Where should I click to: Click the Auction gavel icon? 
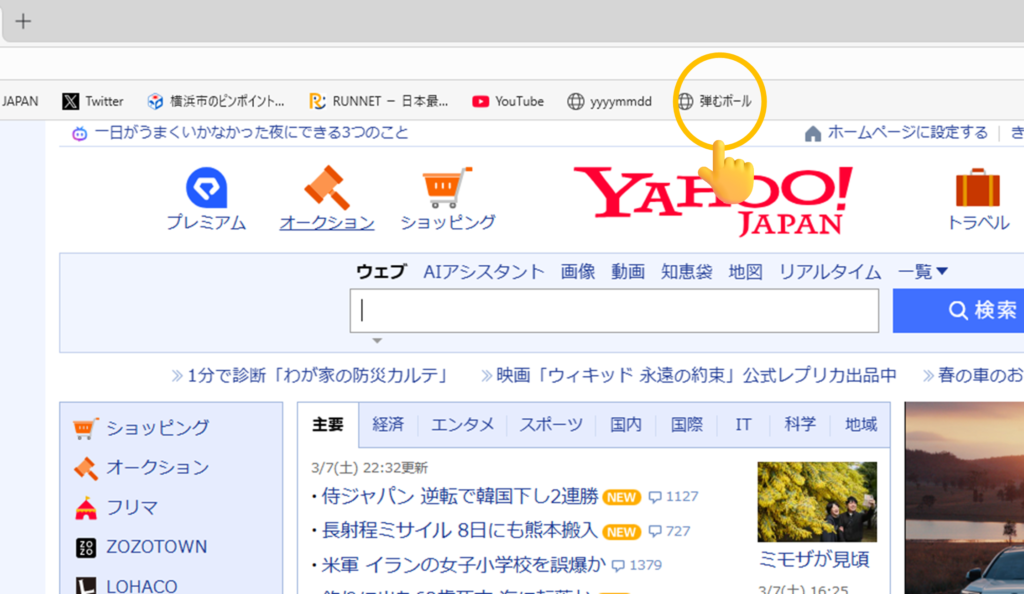coord(327,188)
